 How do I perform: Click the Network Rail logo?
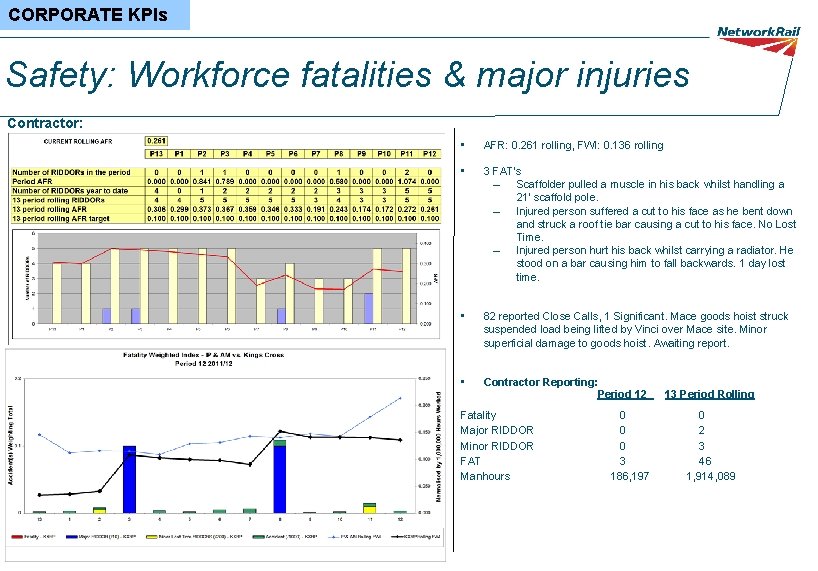[x=758, y=40]
